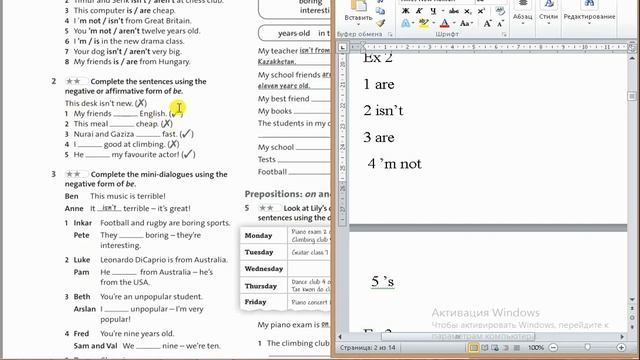Toggle superscript (x²) formatting

(481, 11)
